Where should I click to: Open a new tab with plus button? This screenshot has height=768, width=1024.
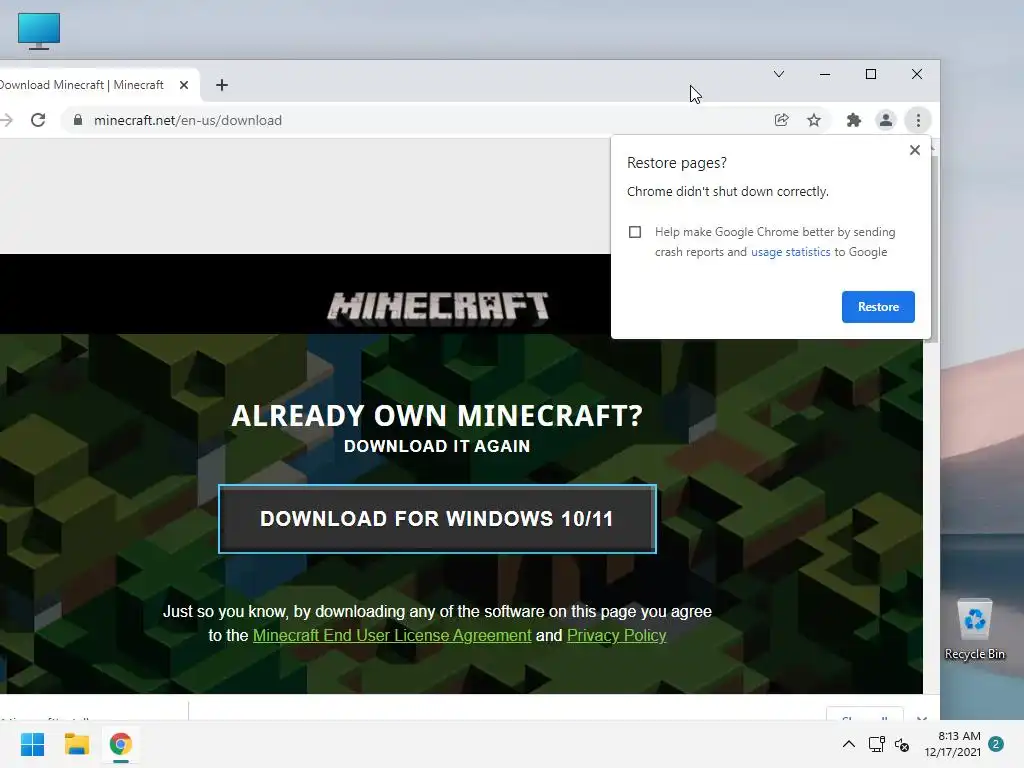[x=222, y=85]
